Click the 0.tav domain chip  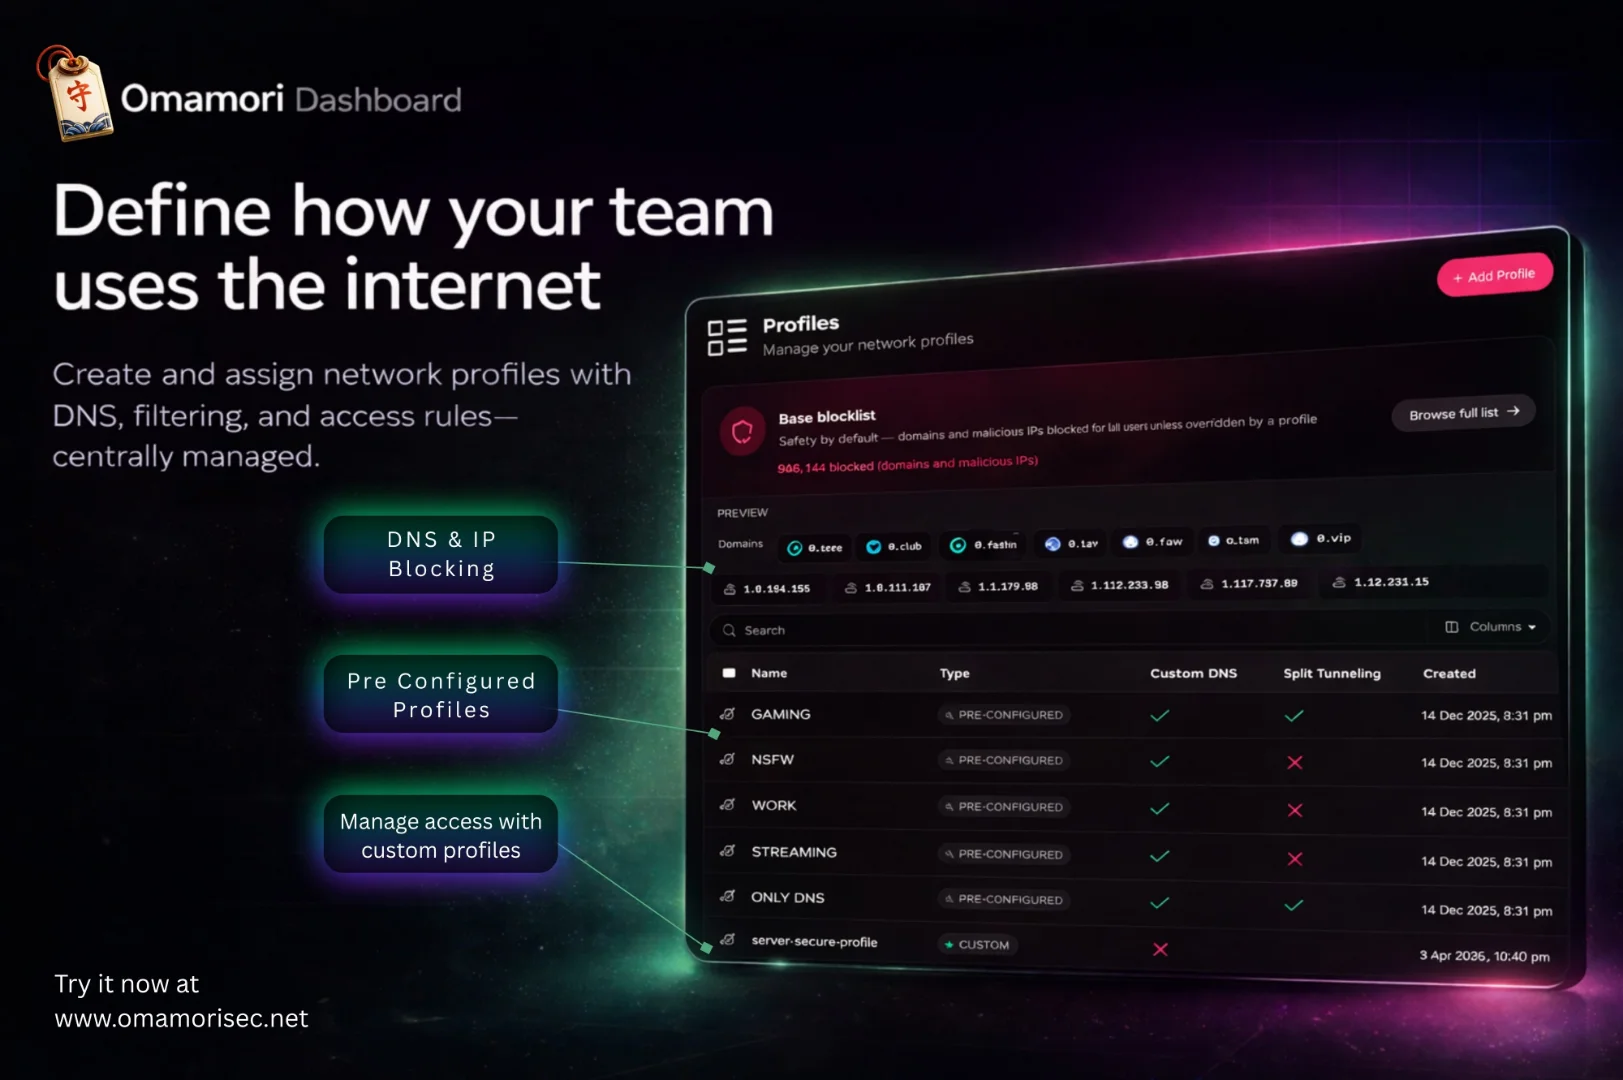coord(1071,543)
